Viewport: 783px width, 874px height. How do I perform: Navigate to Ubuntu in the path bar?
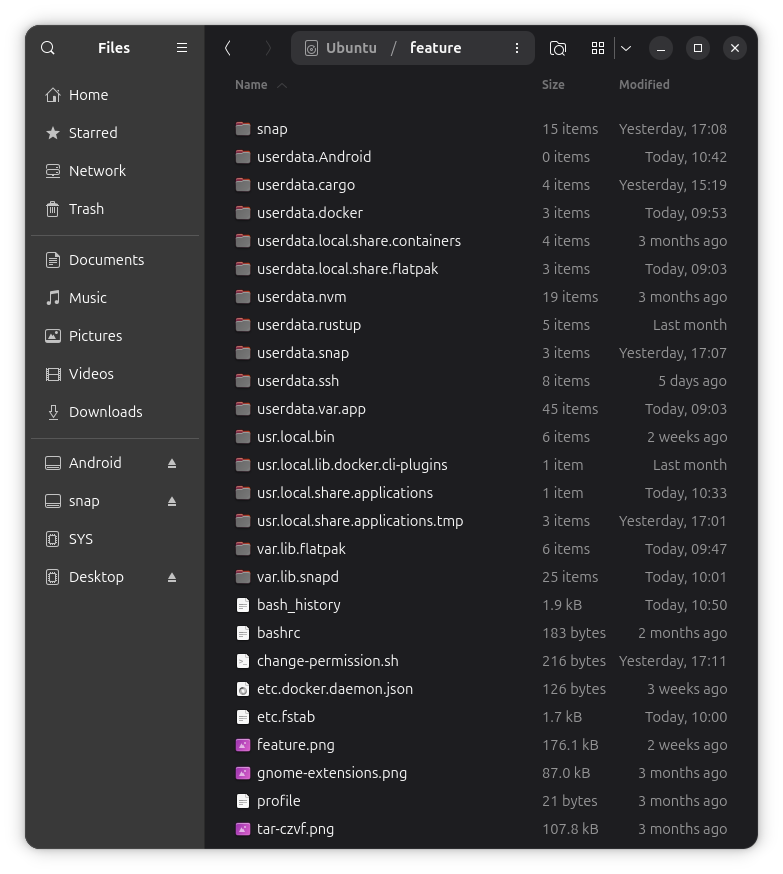tap(350, 48)
